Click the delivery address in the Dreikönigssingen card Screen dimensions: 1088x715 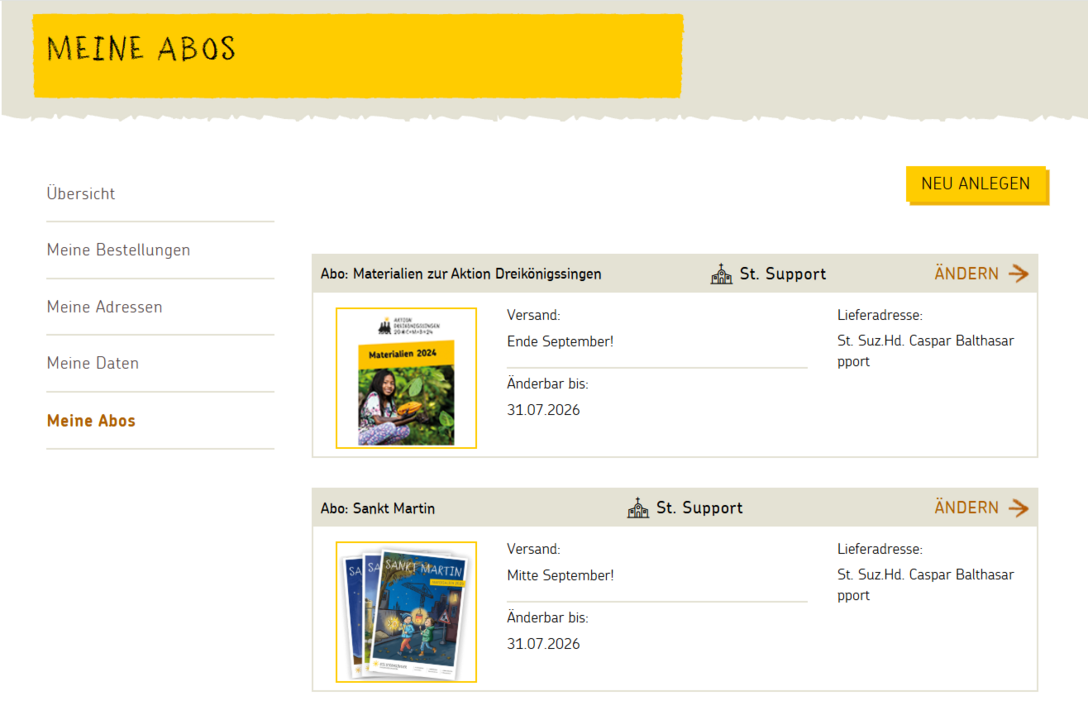pyautogui.click(x=926, y=351)
